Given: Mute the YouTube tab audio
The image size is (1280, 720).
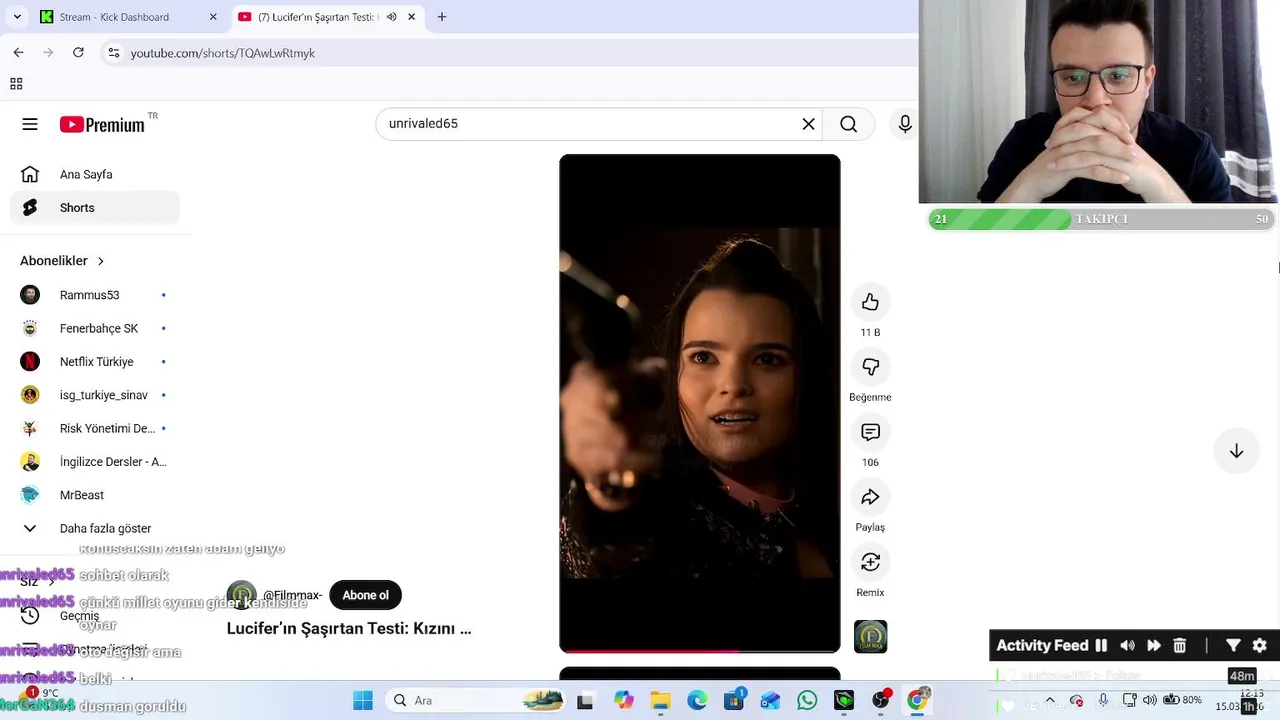Looking at the screenshot, I should point(391,17).
